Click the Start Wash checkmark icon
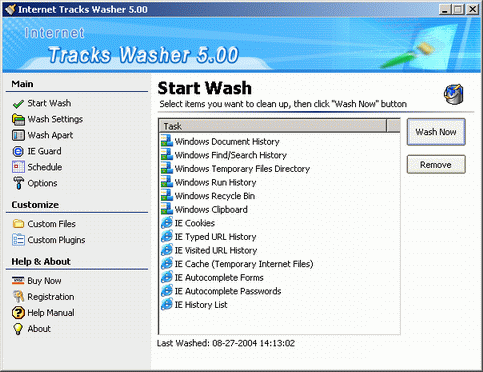483x372 pixels. pyautogui.click(x=18, y=104)
